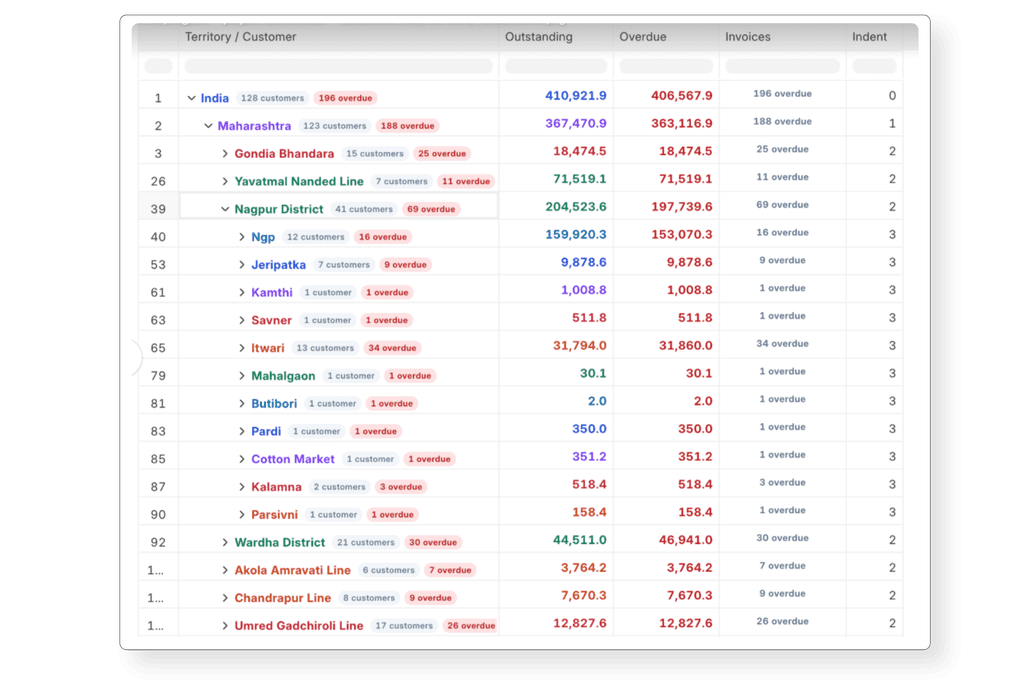Click the Indent column header
Screen dimensions: 1024x680
point(869,37)
